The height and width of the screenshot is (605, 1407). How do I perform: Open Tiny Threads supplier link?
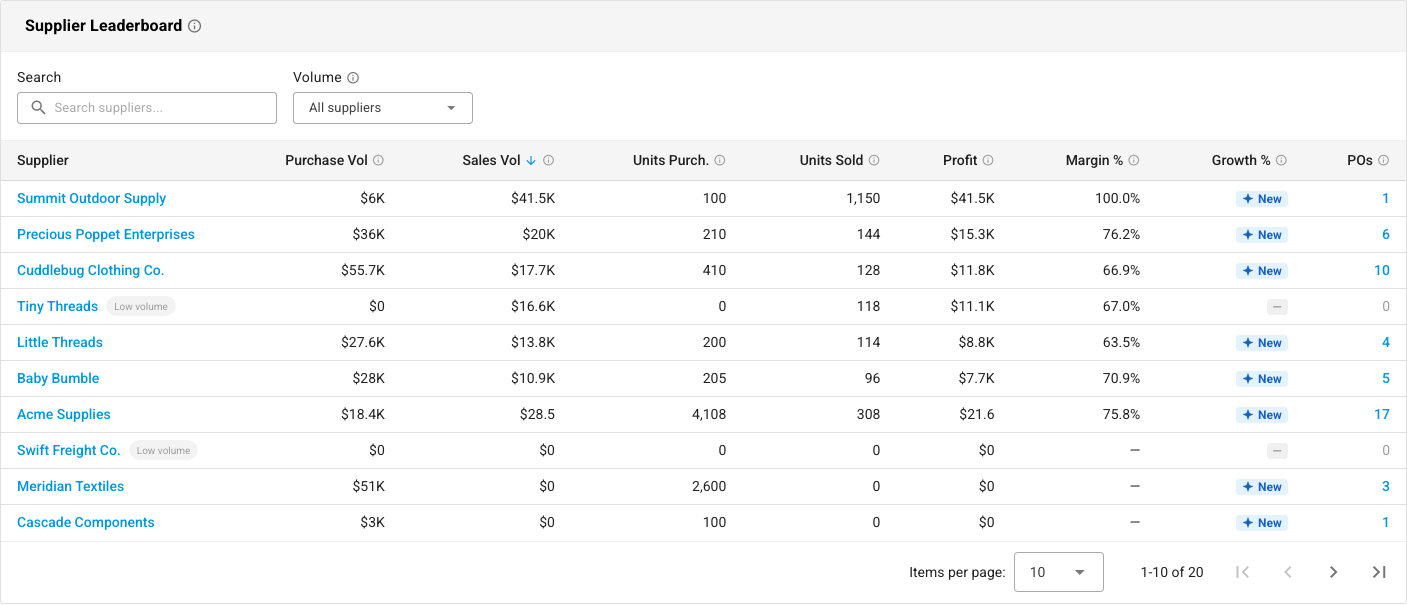point(58,306)
